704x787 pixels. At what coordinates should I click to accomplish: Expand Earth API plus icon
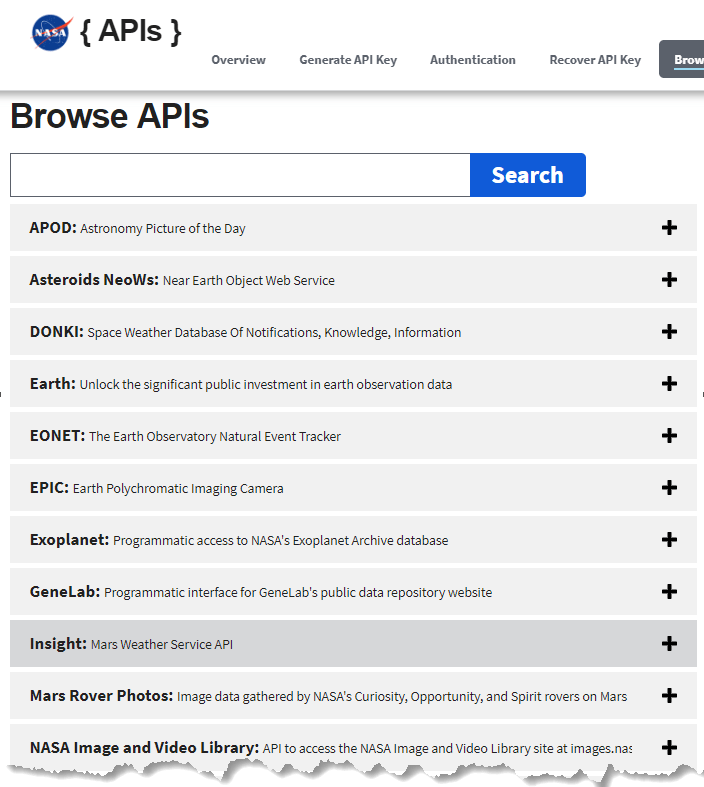click(669, 384)
